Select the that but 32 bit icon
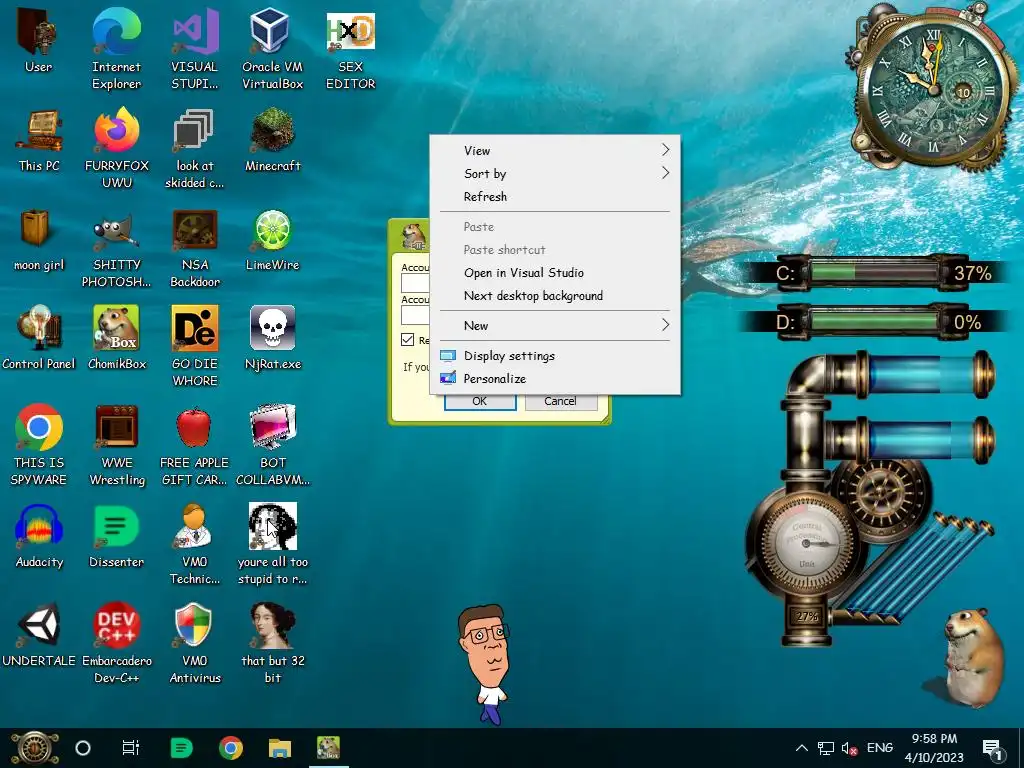This screenshot has width=1024, height=768. click(272, 644)
